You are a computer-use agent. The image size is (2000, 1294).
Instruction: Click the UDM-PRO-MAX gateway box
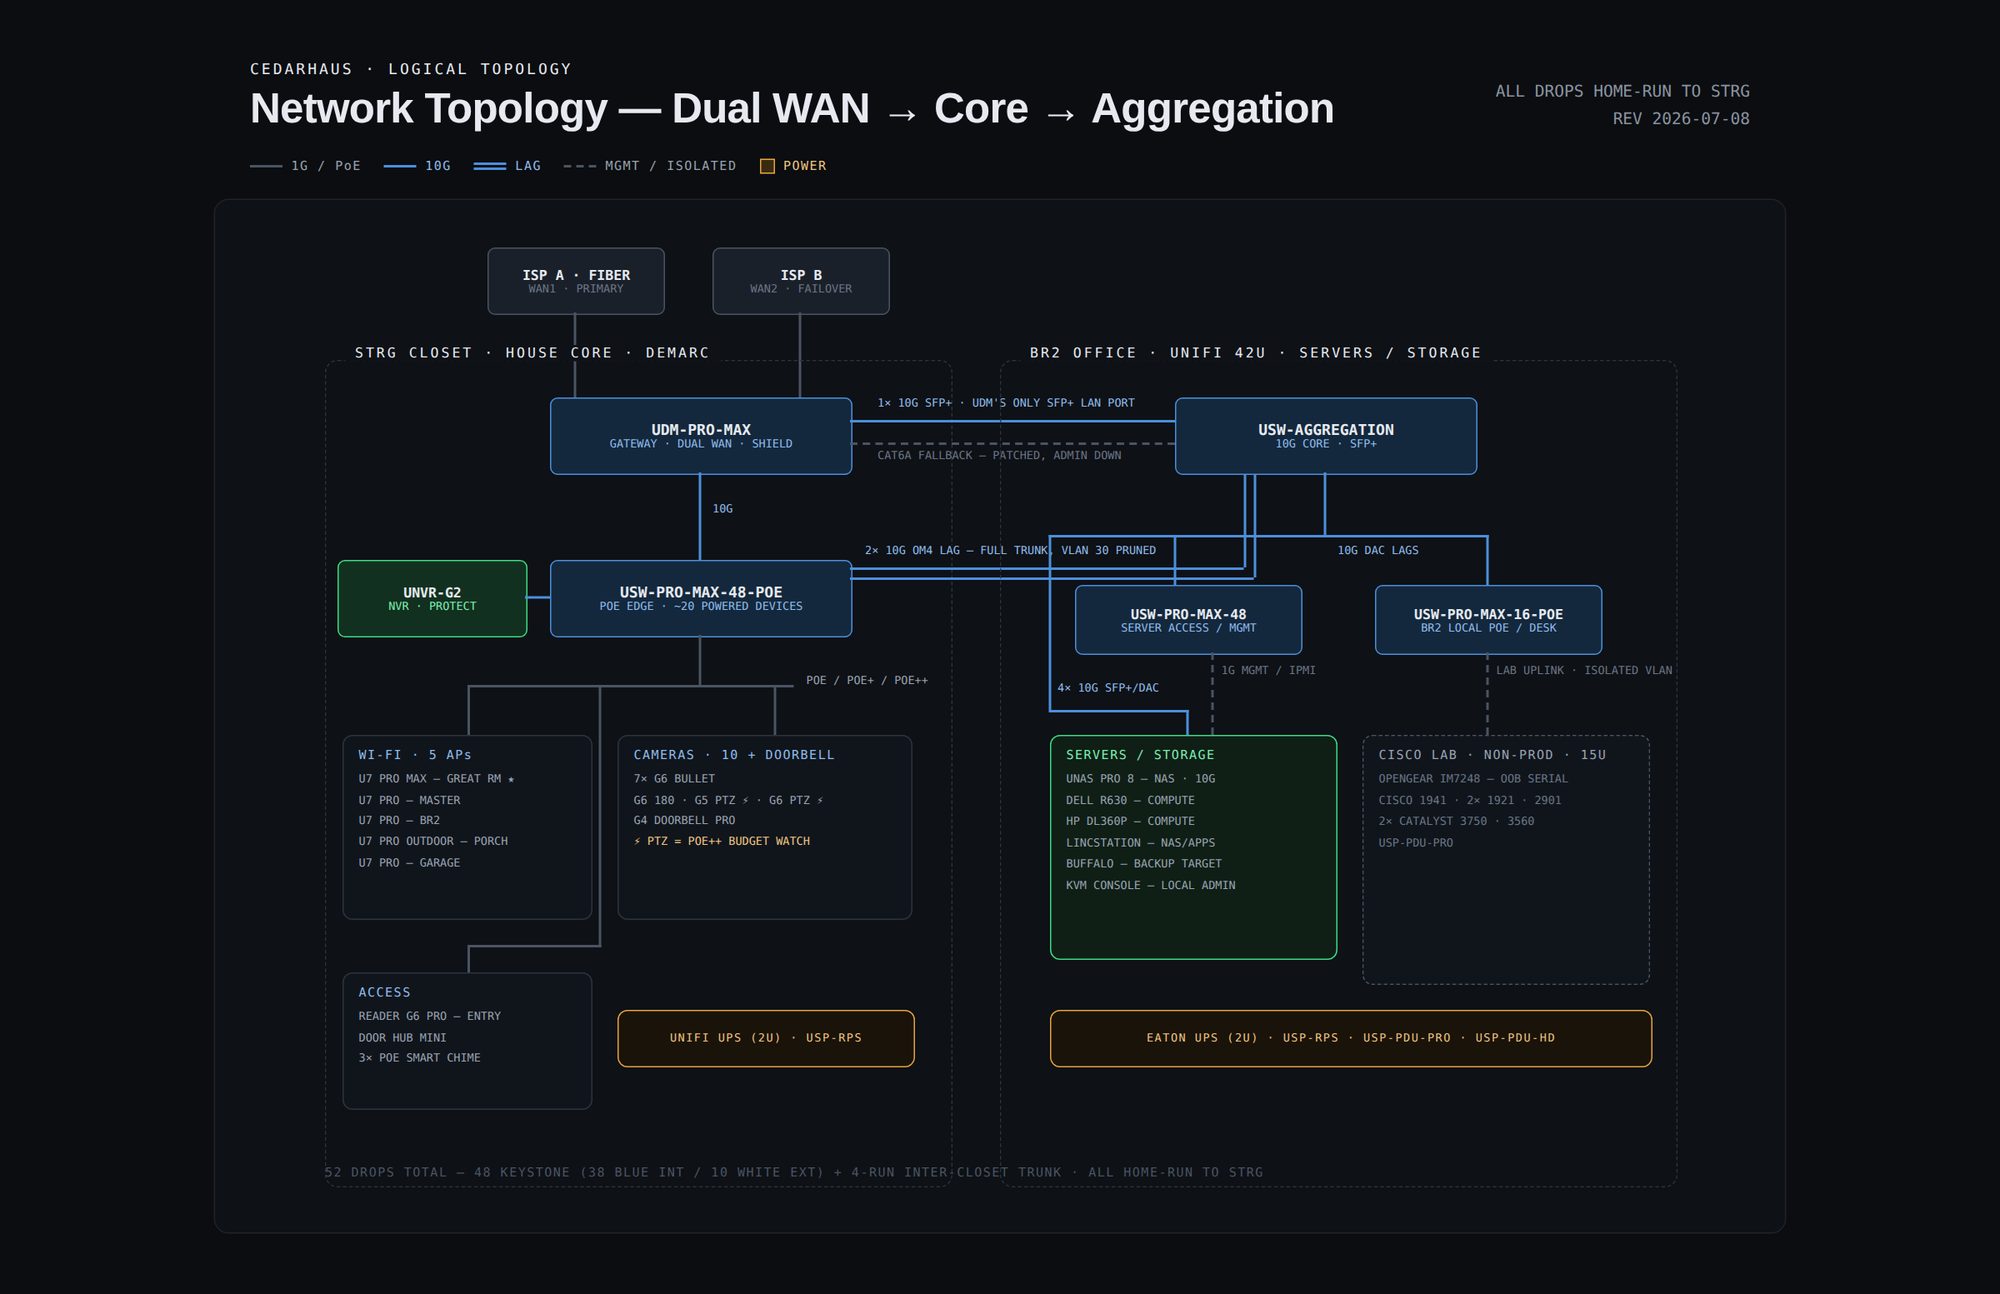(701, 436)
